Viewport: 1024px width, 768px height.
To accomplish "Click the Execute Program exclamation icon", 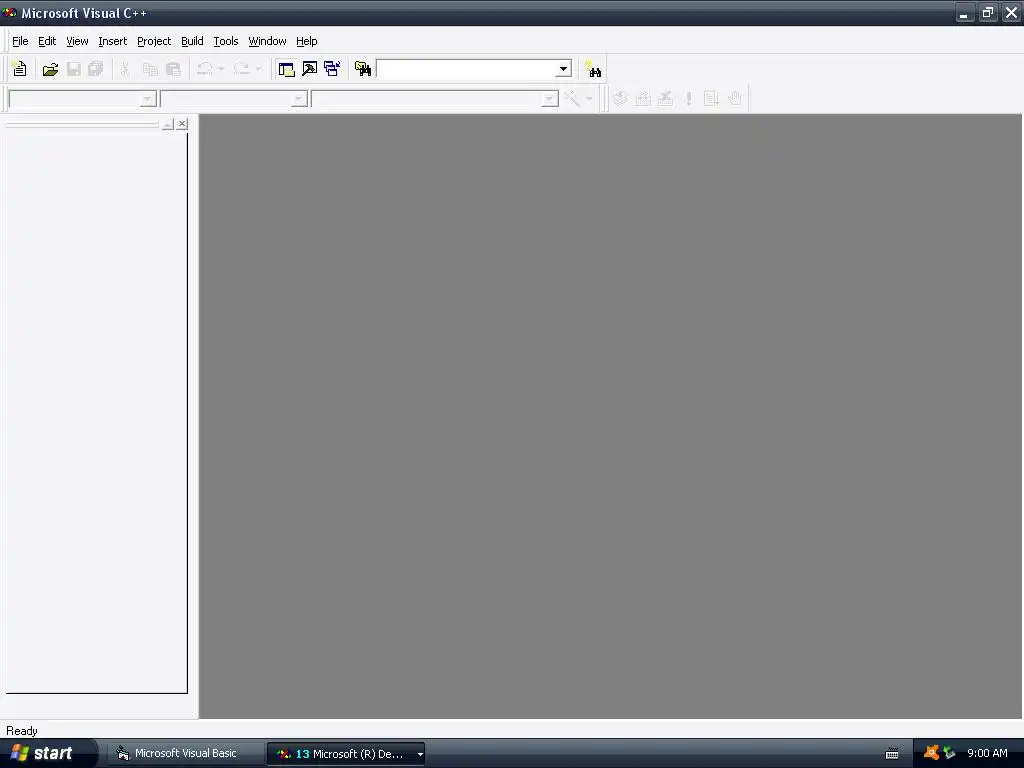I will [x=688, y=99].
